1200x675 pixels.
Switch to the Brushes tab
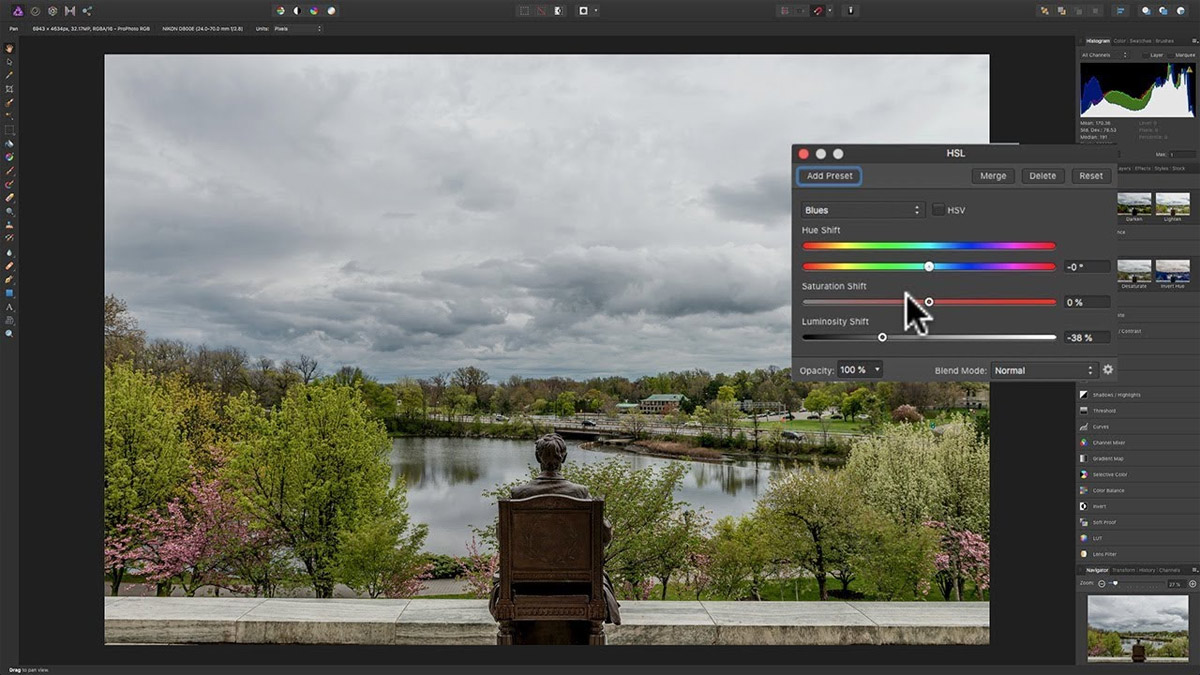1164,41
